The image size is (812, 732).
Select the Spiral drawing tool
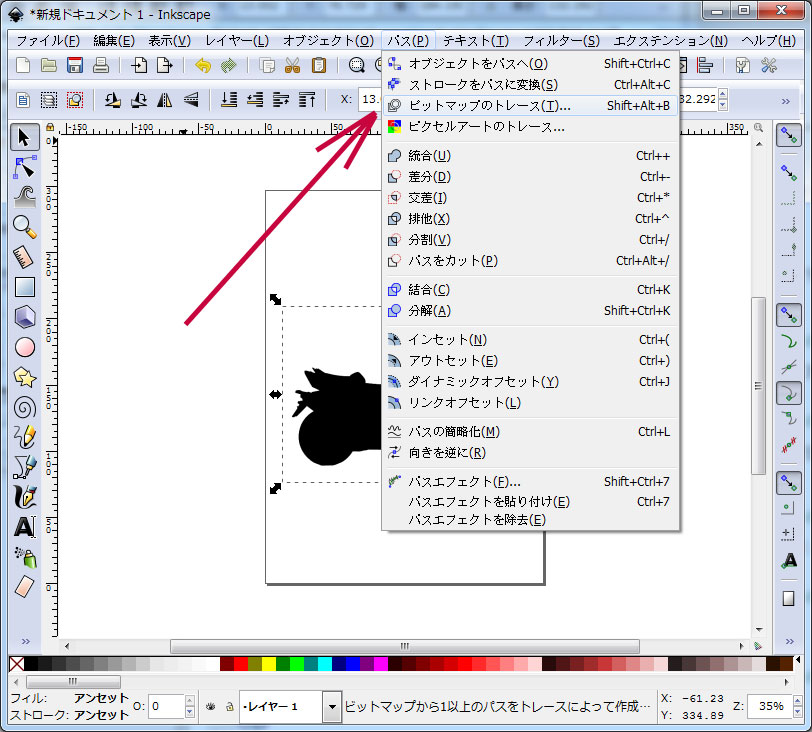click(x=25, y=407)
